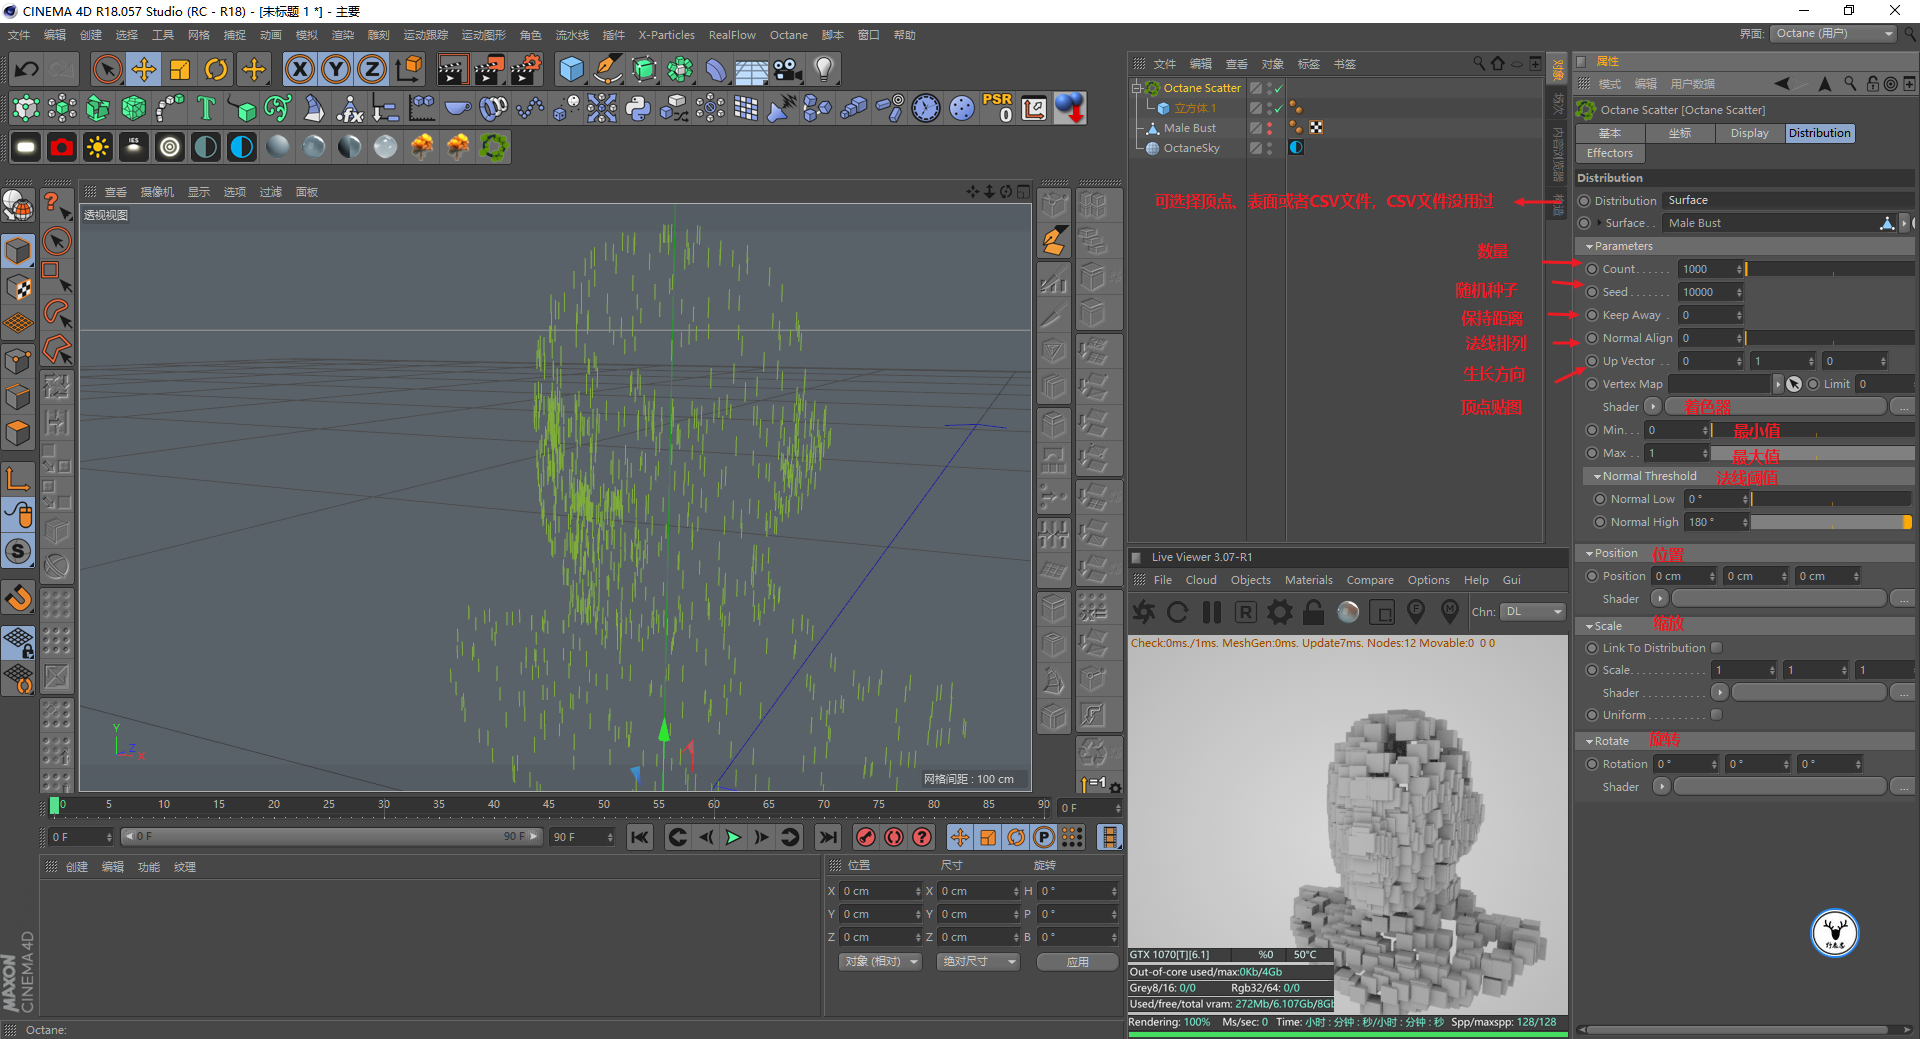Play the timeline forward
Image resolution: width=1920 pixels, height=1039 pixels.
click(733, 837)
